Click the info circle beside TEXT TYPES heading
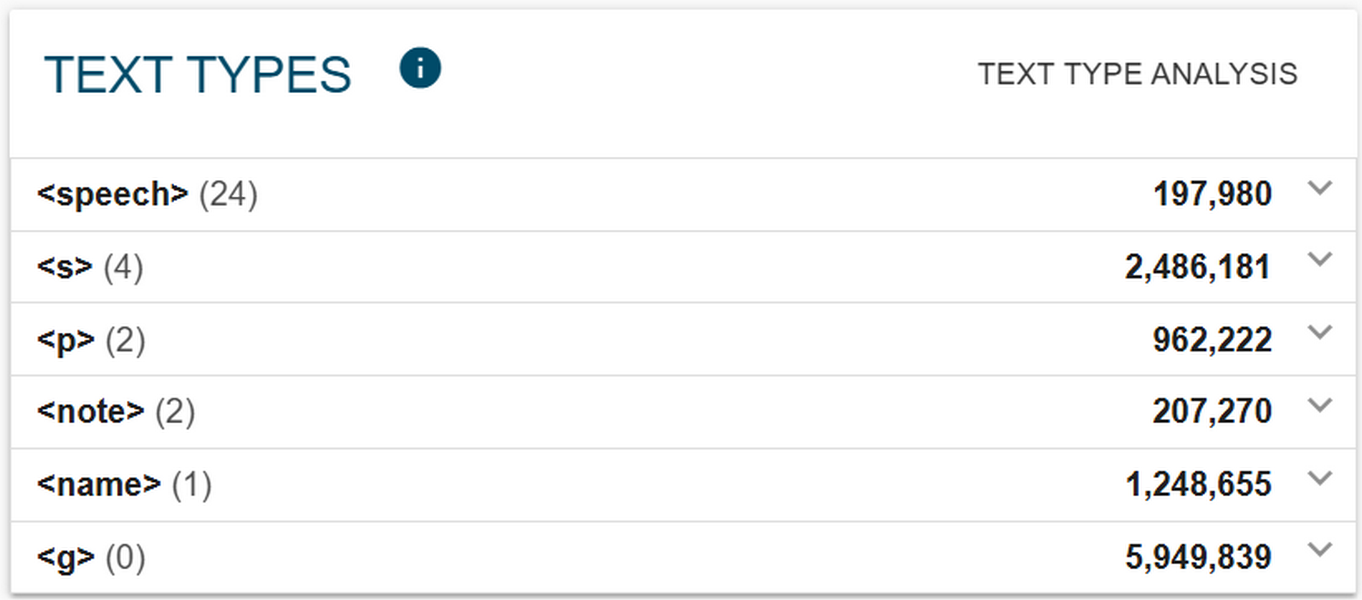Image resolution: width=1362 pixels, height=600 pixels. 420,68
